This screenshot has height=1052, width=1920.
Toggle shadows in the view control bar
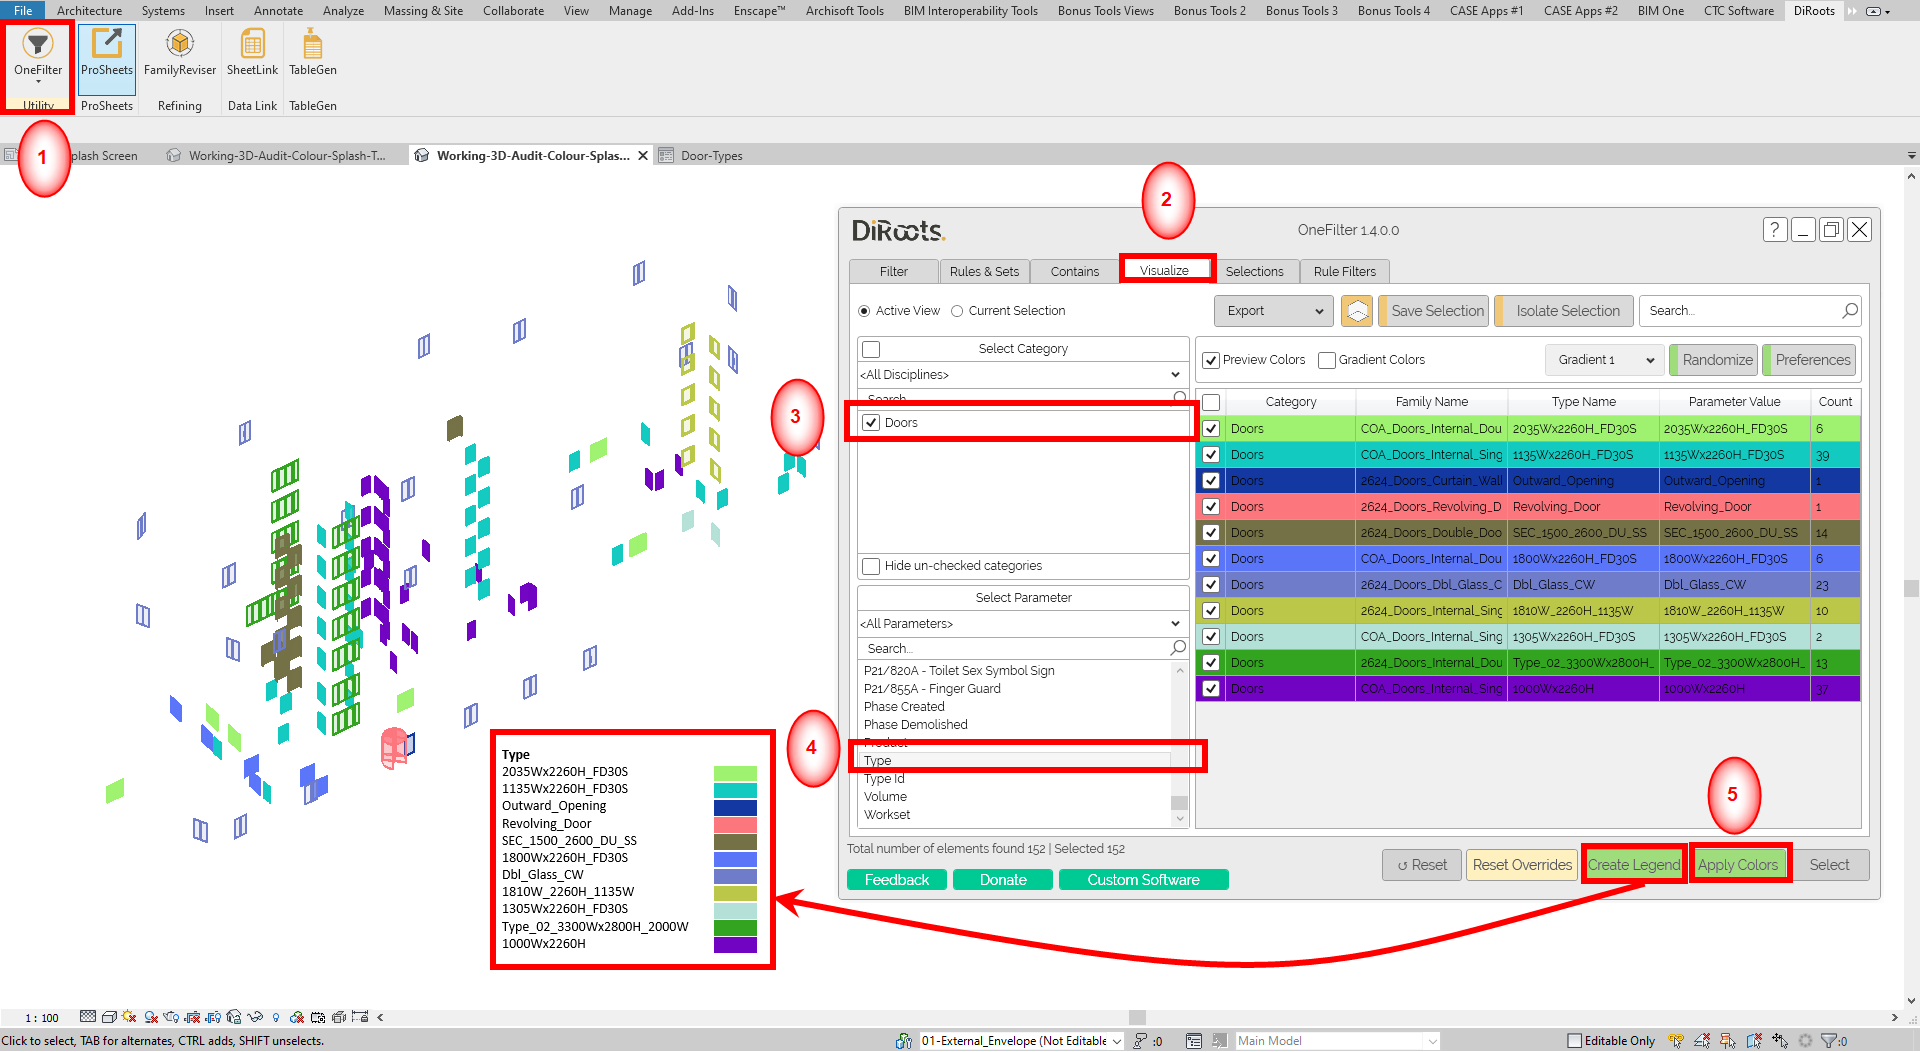click(x=128, y=1017)
